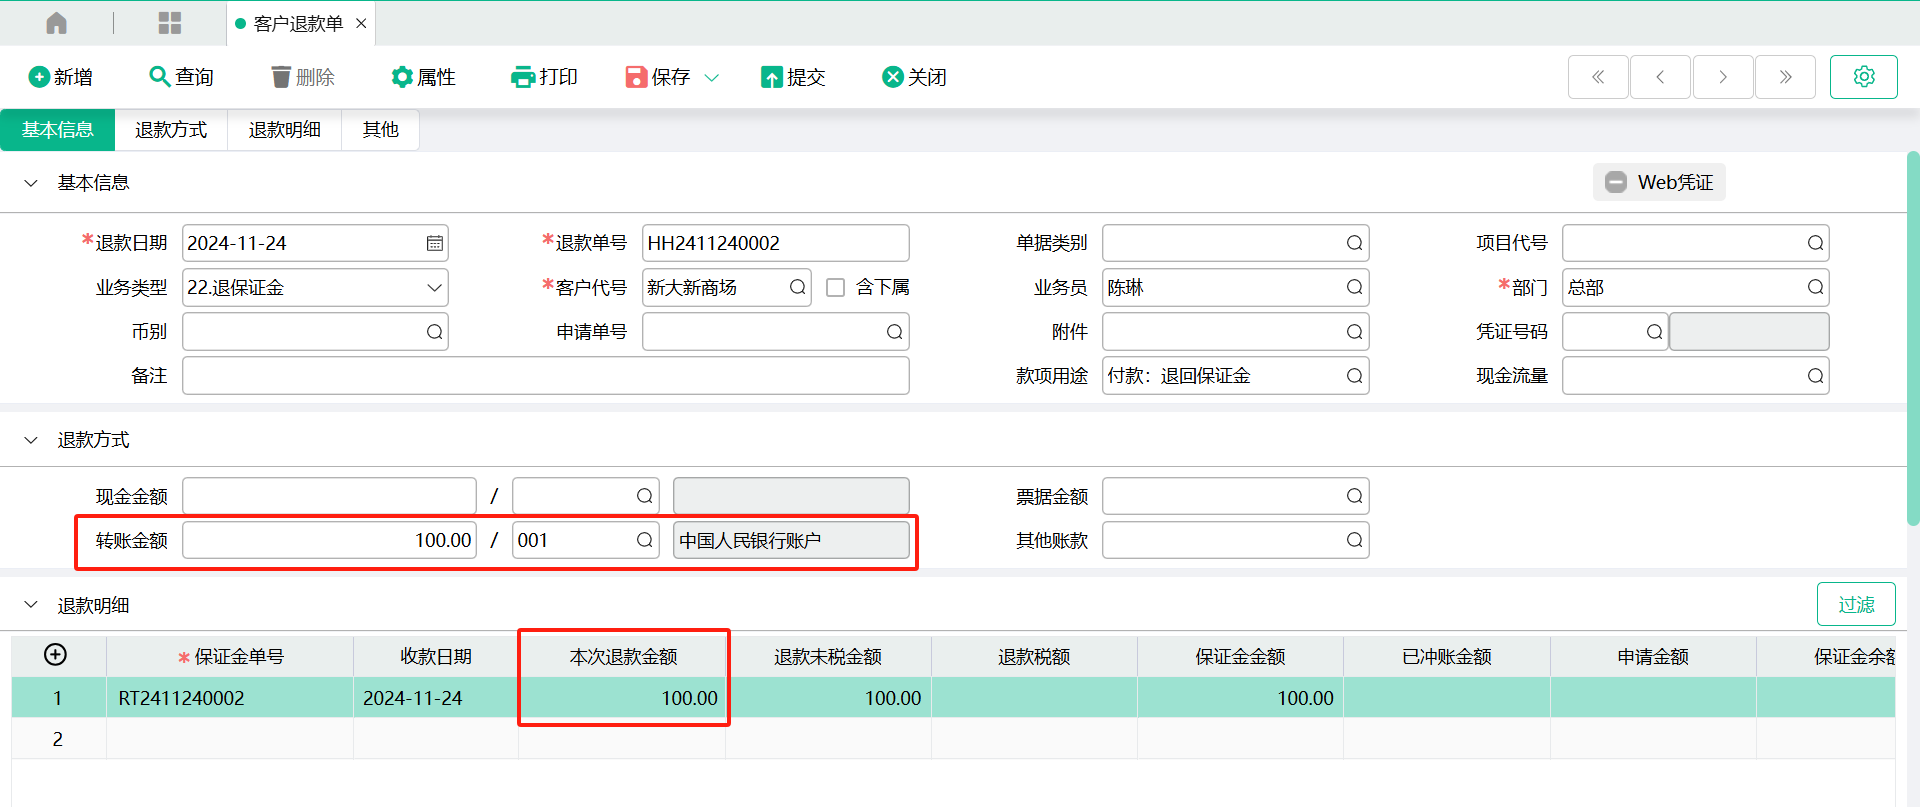Toggle the Web凭证 button
Screen dimensions: 1920x807
click(x=1659, y=182)
